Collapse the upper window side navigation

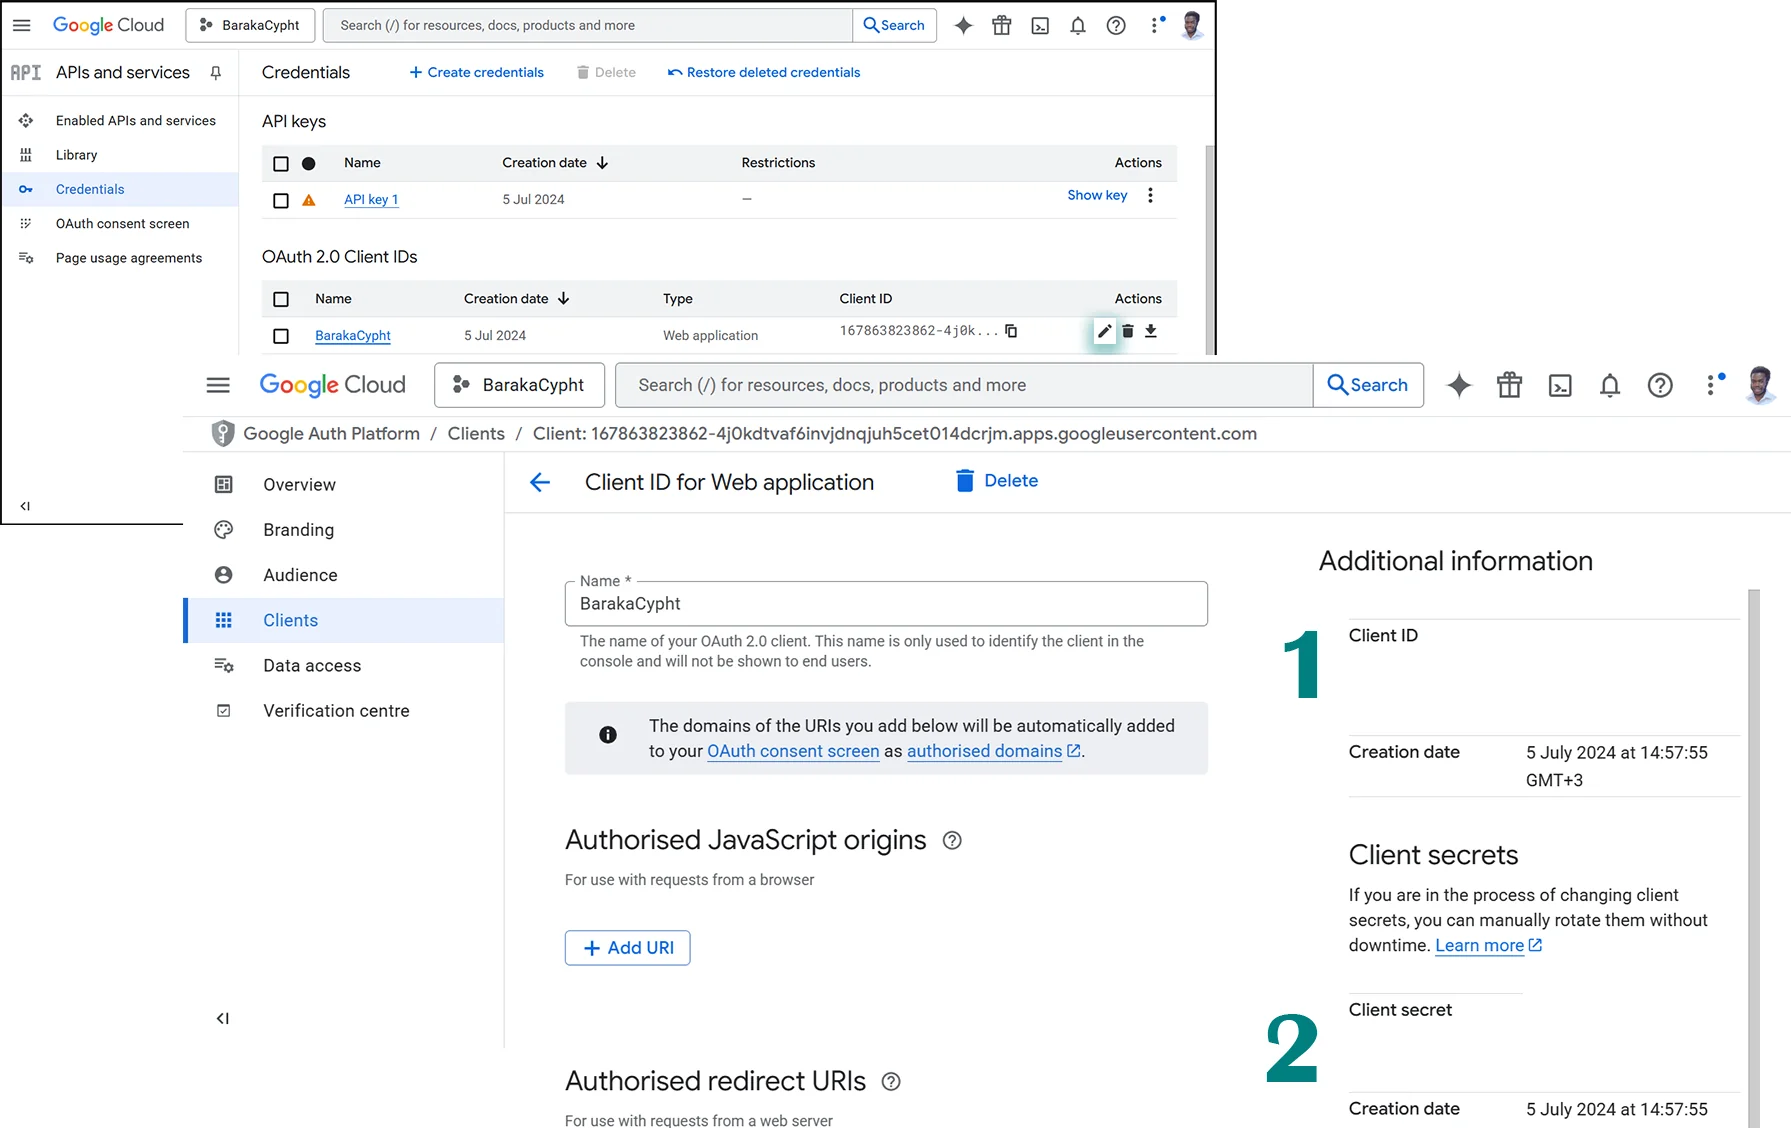25,506
